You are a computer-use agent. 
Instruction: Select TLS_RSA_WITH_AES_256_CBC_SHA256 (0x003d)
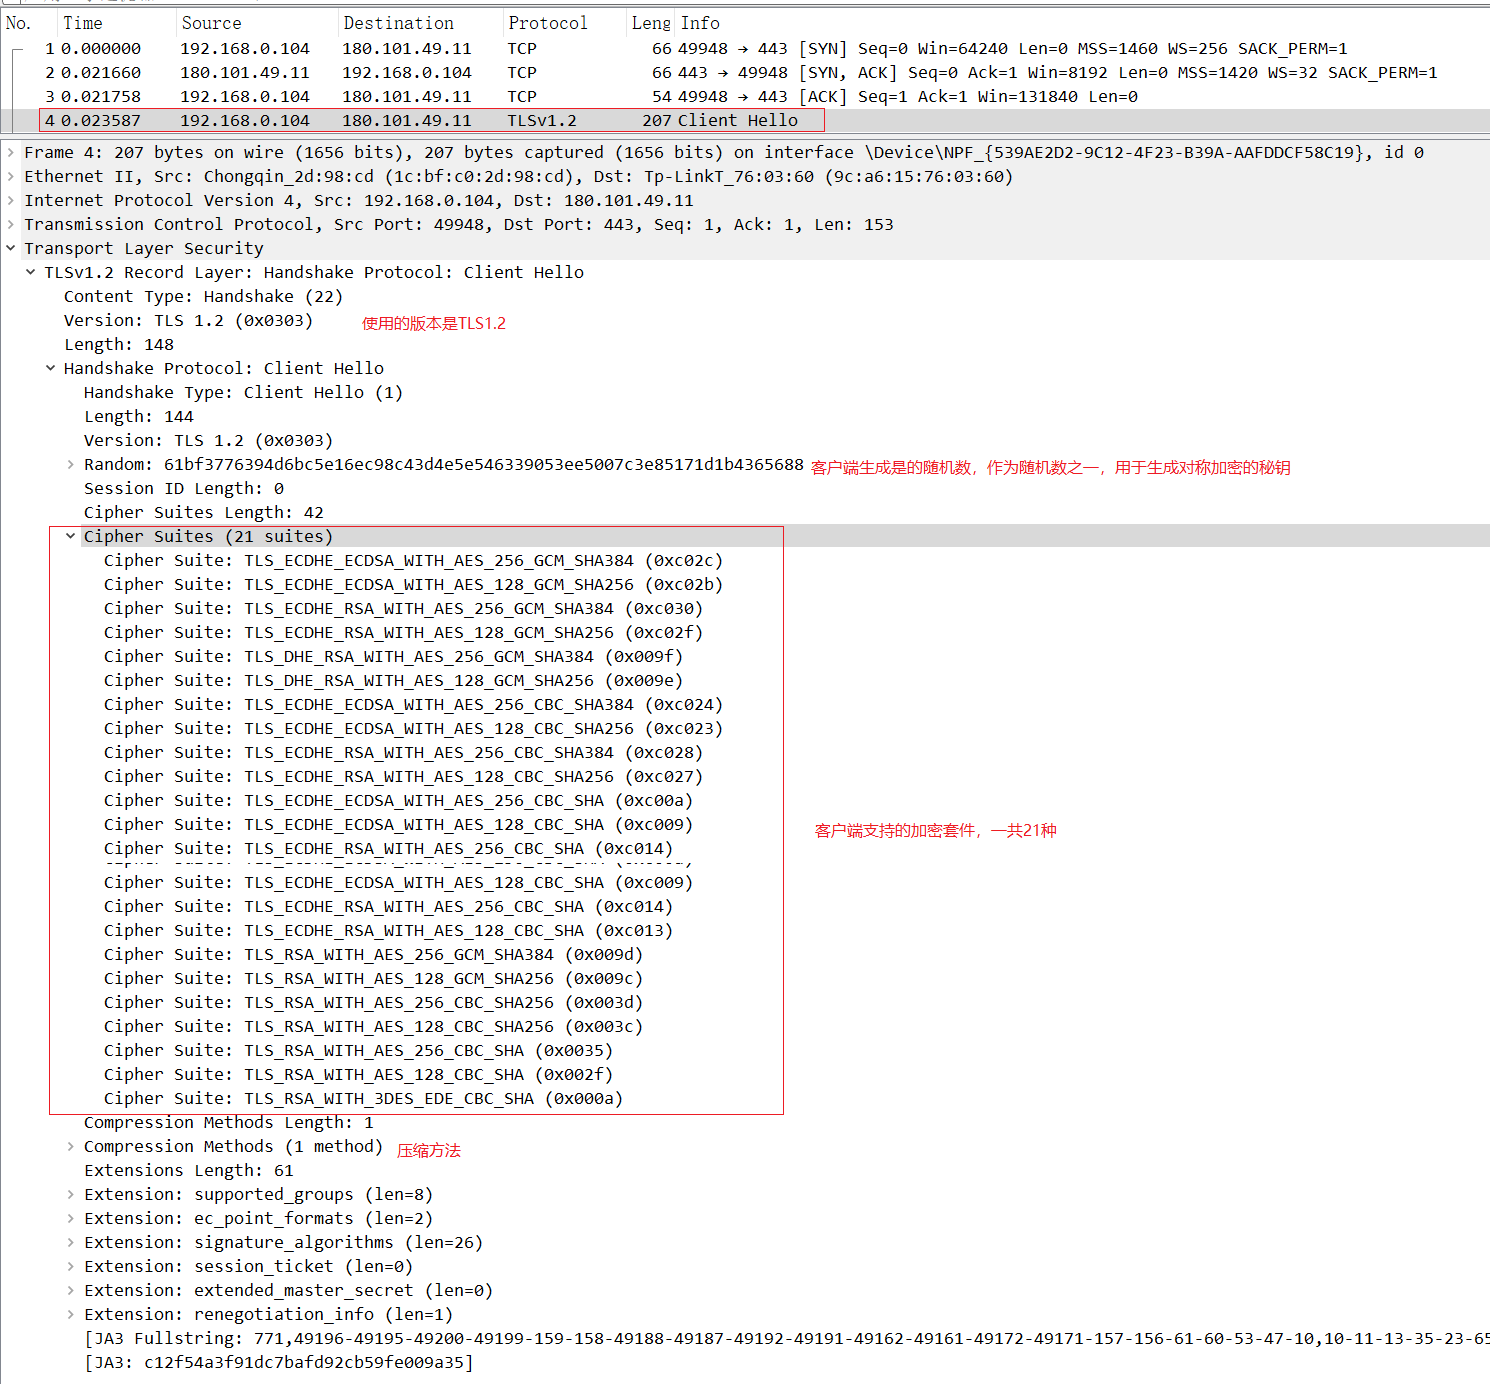point(373,1003)
